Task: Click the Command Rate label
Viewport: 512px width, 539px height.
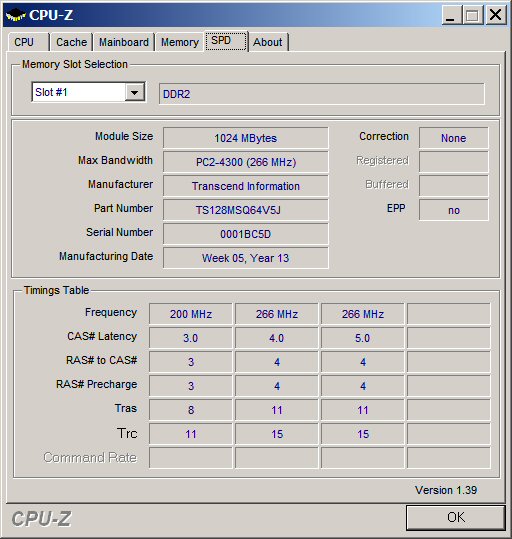Action: (90, 458)
